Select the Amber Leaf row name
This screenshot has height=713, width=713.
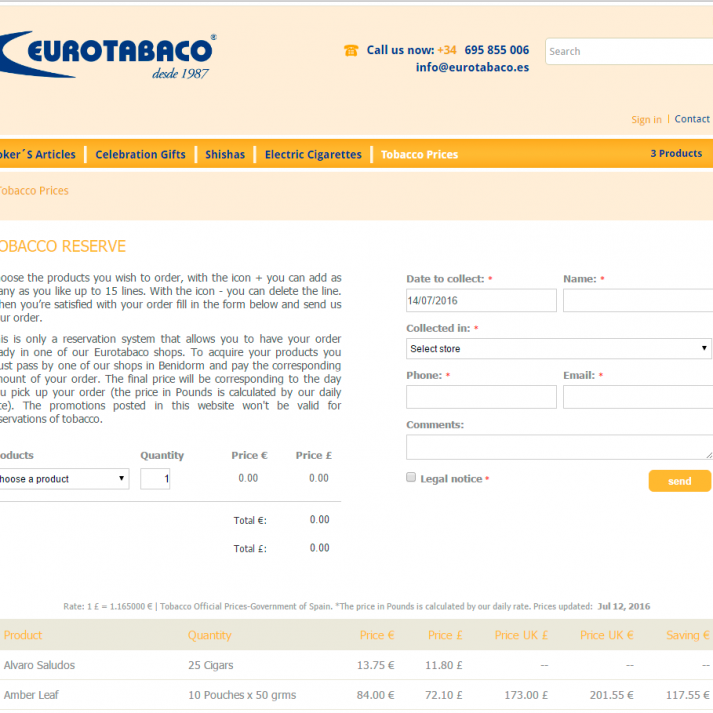click(x=31, y=695)
